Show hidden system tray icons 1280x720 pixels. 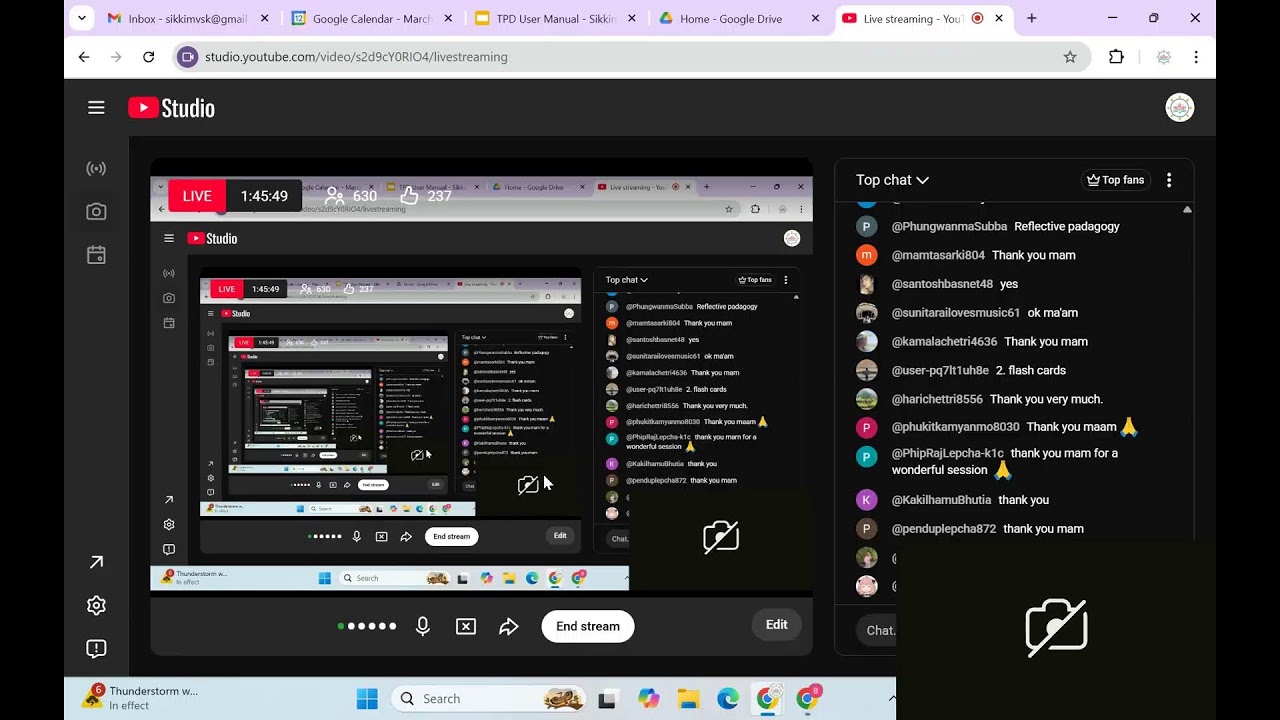pos(891,698)
